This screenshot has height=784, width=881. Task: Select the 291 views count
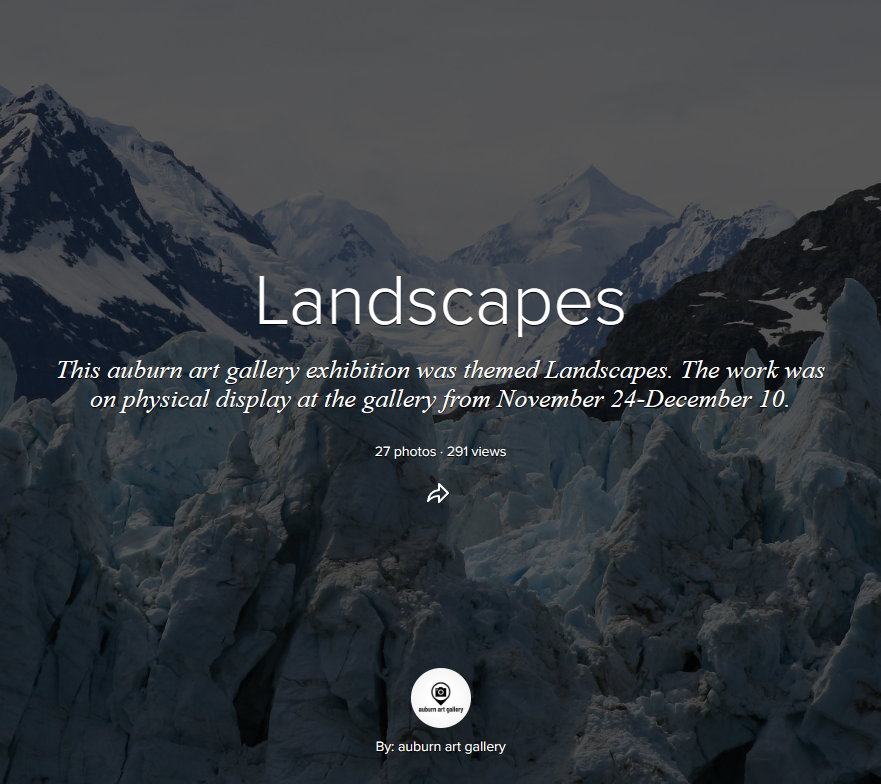pos(476,451)
